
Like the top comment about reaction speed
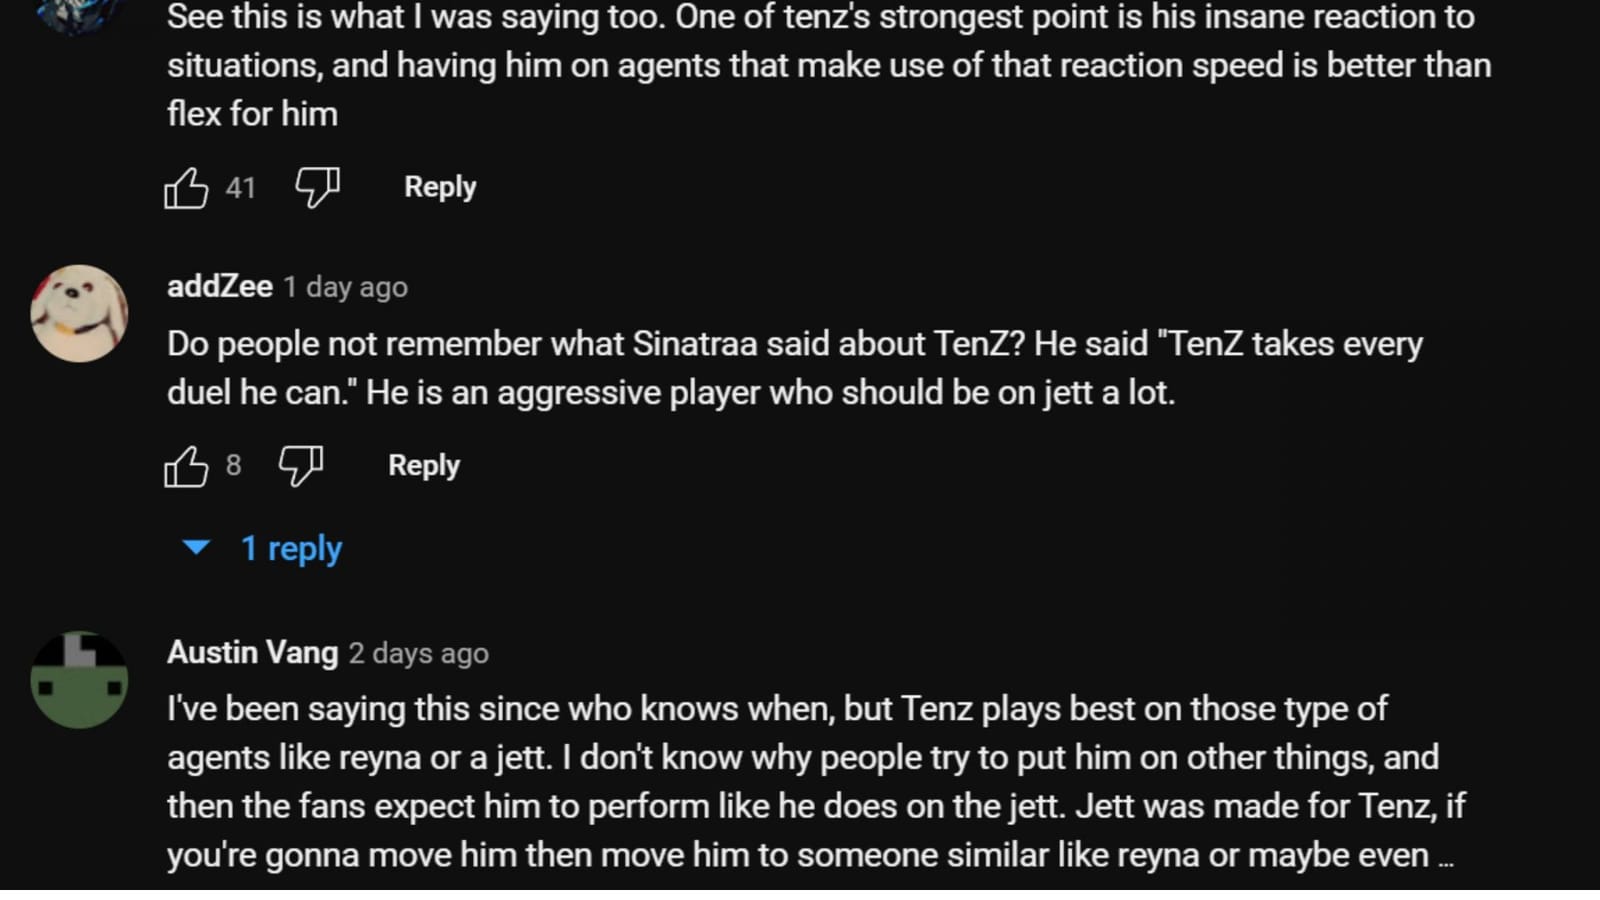(x=188, y=186)
